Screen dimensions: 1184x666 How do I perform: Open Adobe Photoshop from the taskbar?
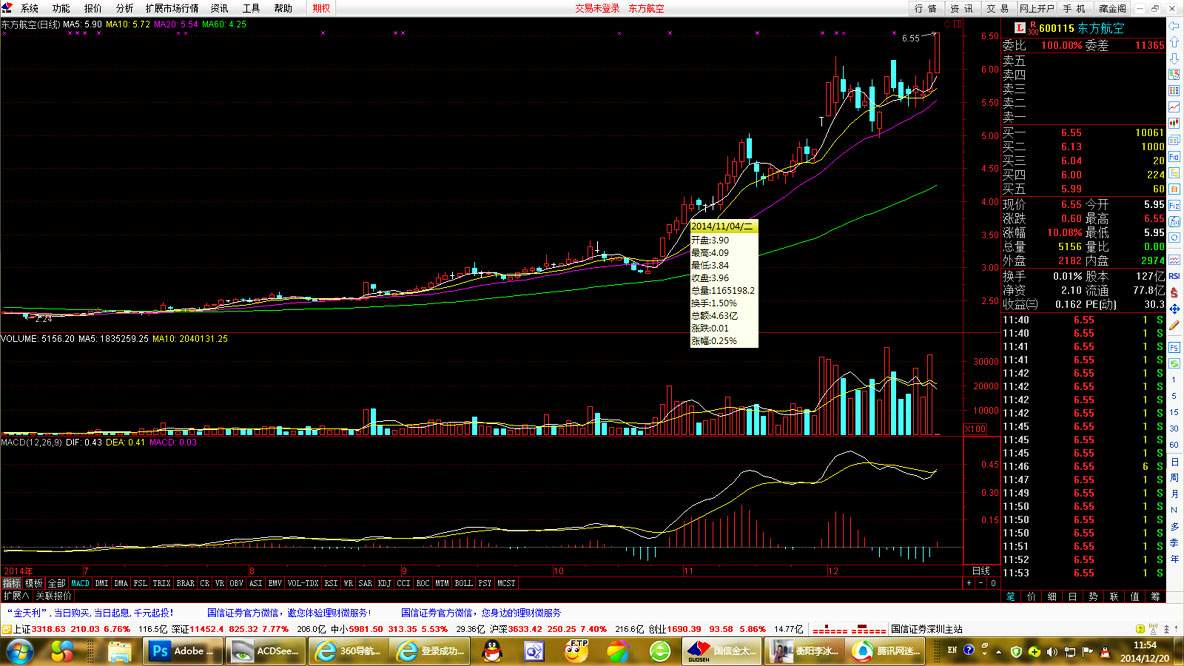coord(183,651)
